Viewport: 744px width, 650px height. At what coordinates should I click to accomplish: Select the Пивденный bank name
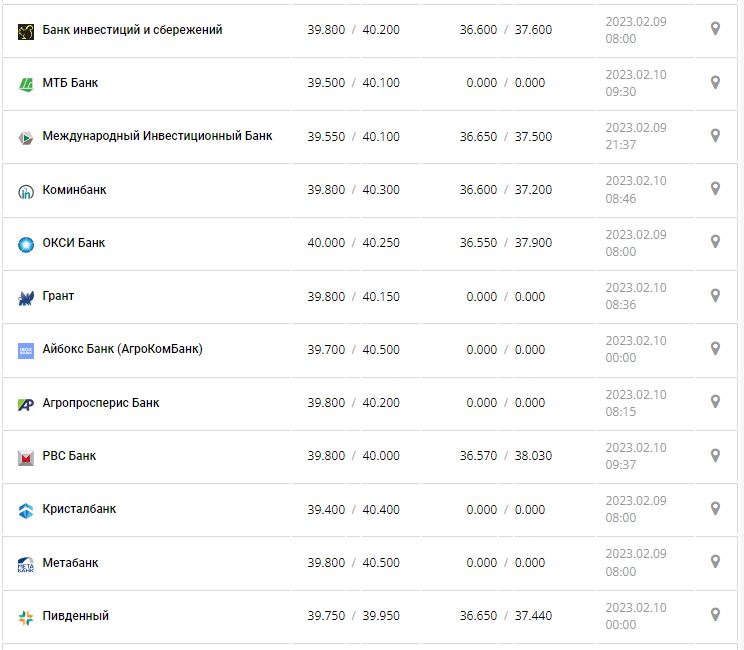[x=75, y=616]
